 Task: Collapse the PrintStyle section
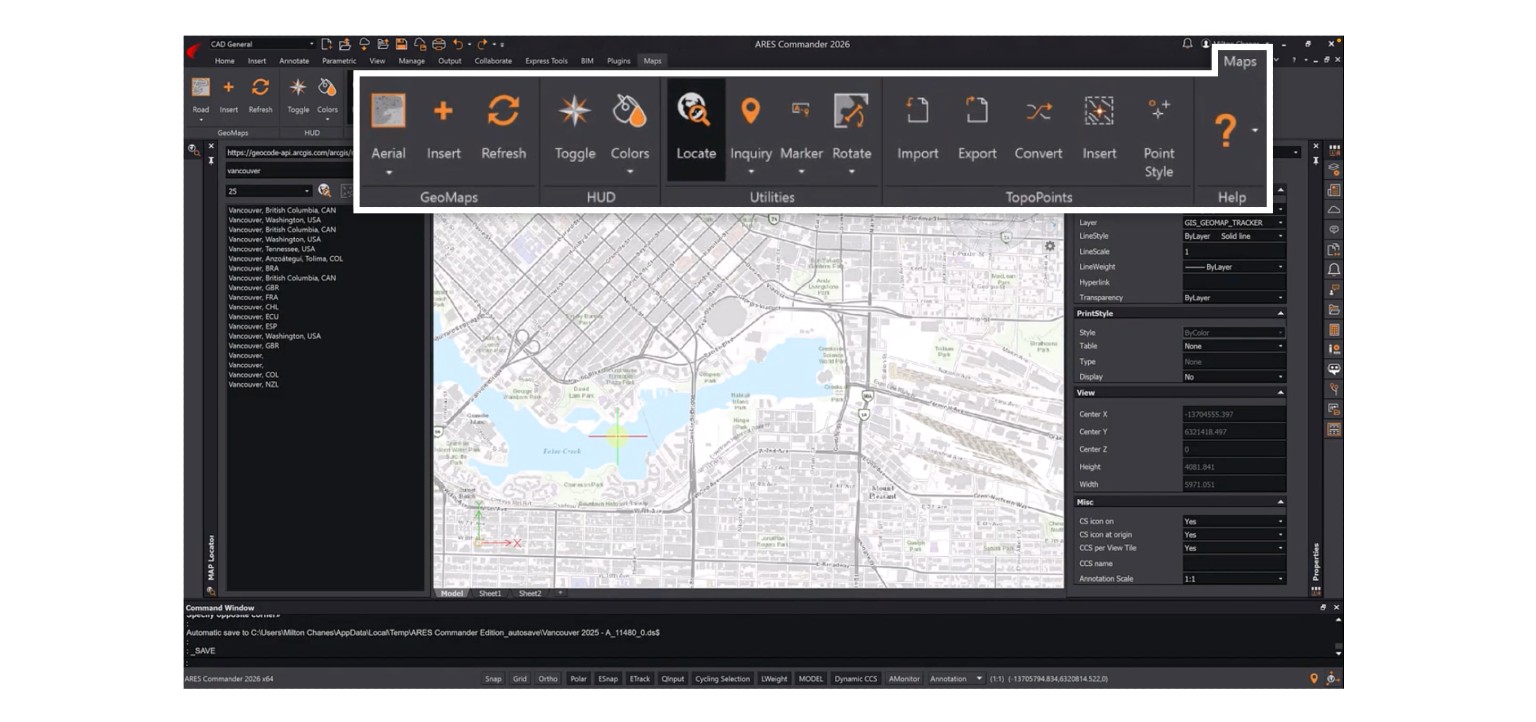pos(1280,314)
